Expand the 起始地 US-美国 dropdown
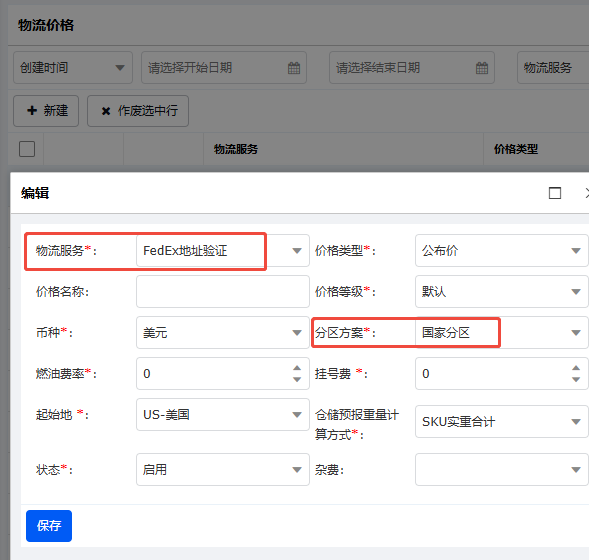The width and height of the screenshot is (589, 560). point(297,415)
